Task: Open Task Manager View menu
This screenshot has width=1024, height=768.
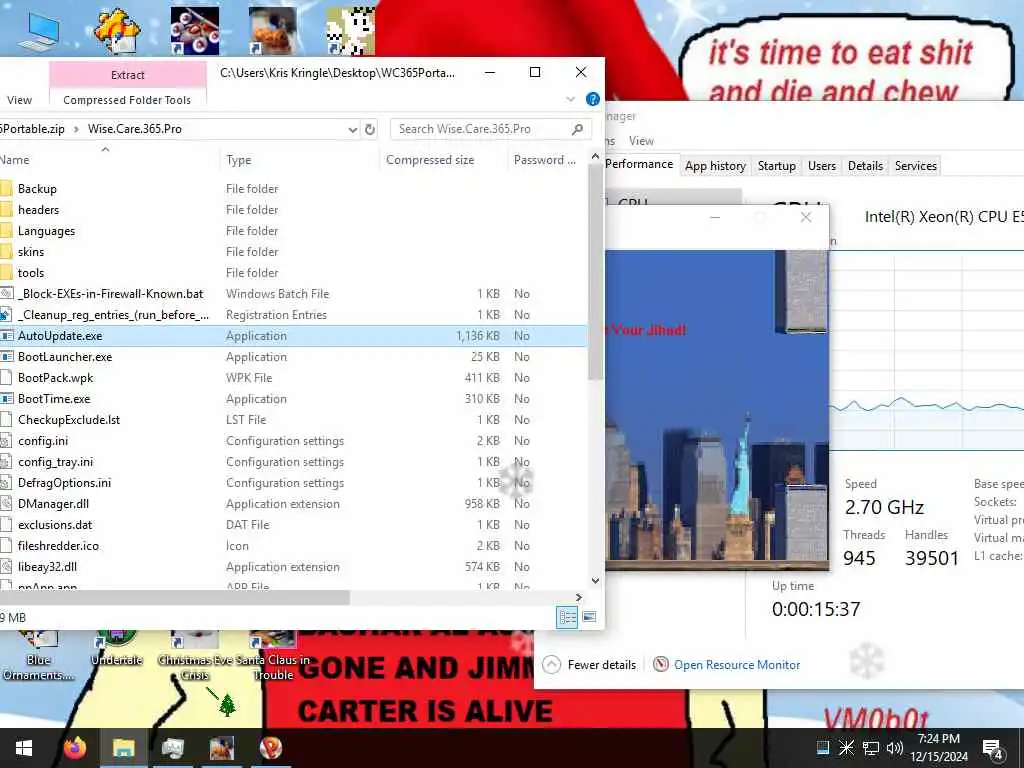Action: 641,140
